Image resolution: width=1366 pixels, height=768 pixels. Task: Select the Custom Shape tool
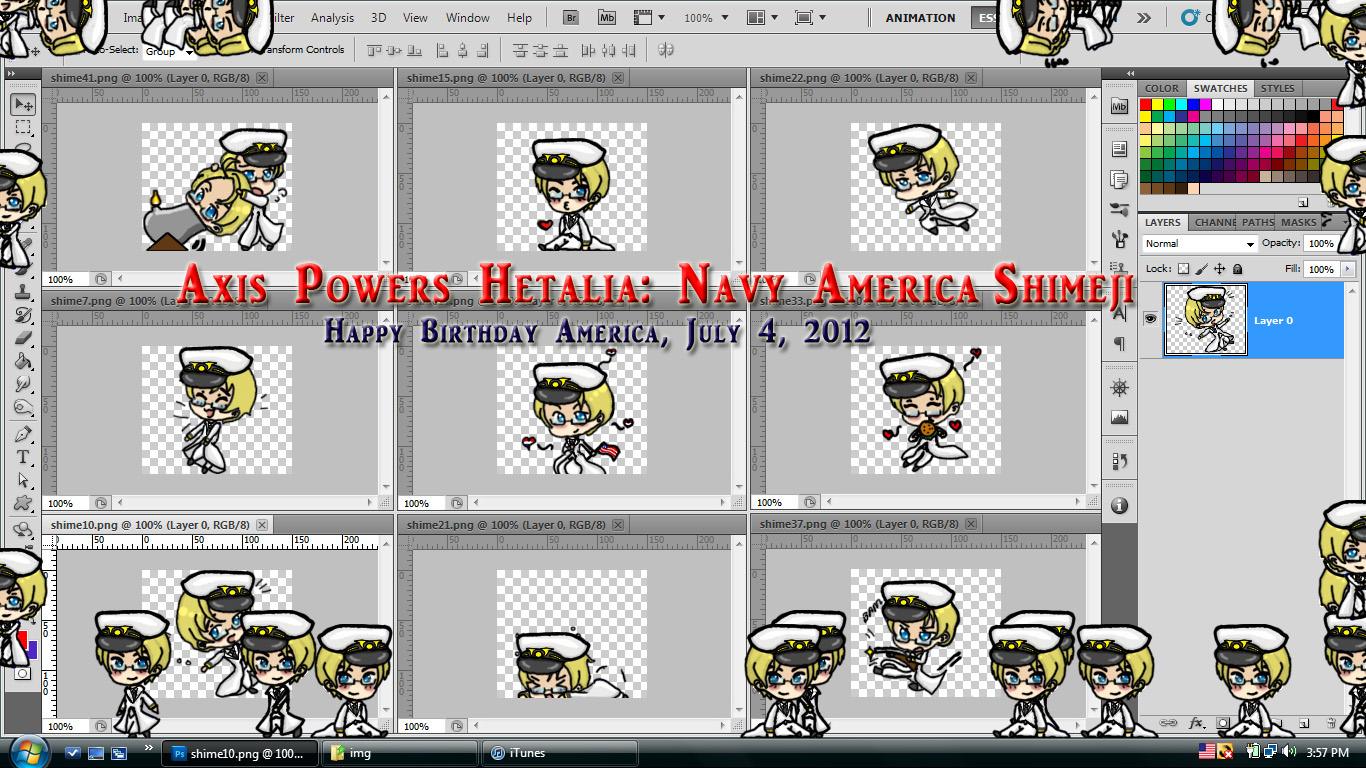point(23,503)
